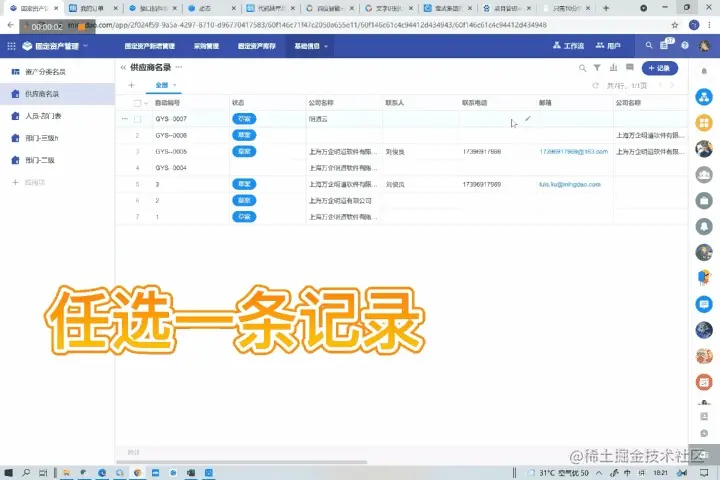Click gray contacts icon in right sidebar
The height and width of the screenshot is (480, 720).
703,175
